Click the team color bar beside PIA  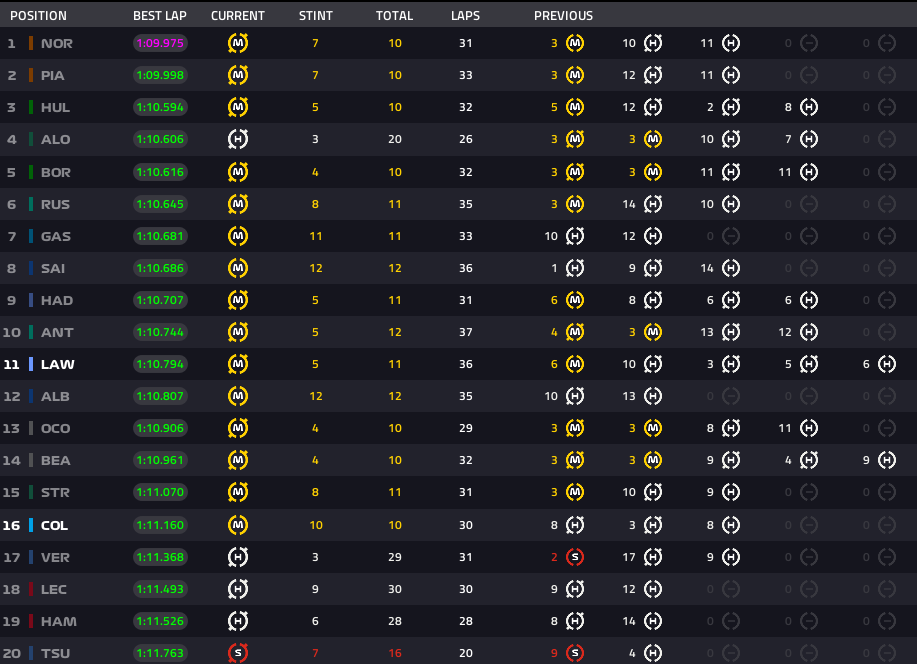(x=31, y=76)
